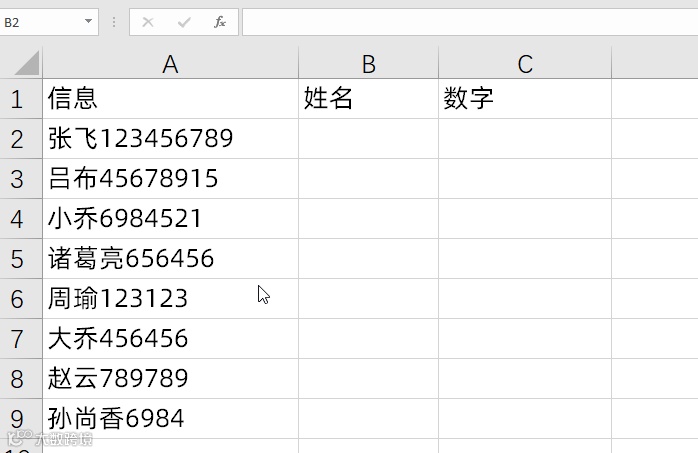
Task: Select cell with 张飞123456789
Action: pyautogui.click(x=170, y=138)
